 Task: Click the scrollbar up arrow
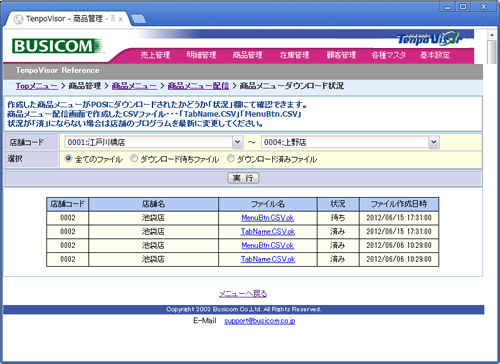[x=492, y=34]
